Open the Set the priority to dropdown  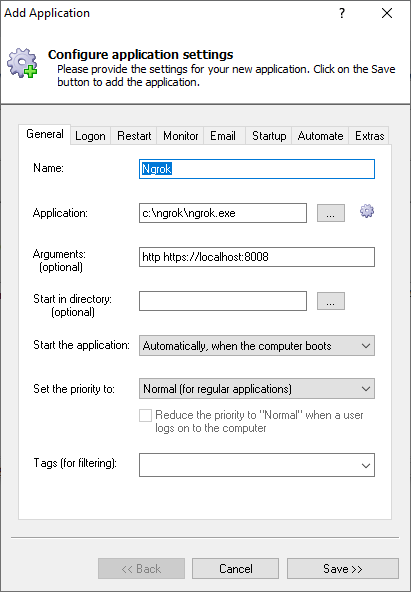click(x=257, y=388)
